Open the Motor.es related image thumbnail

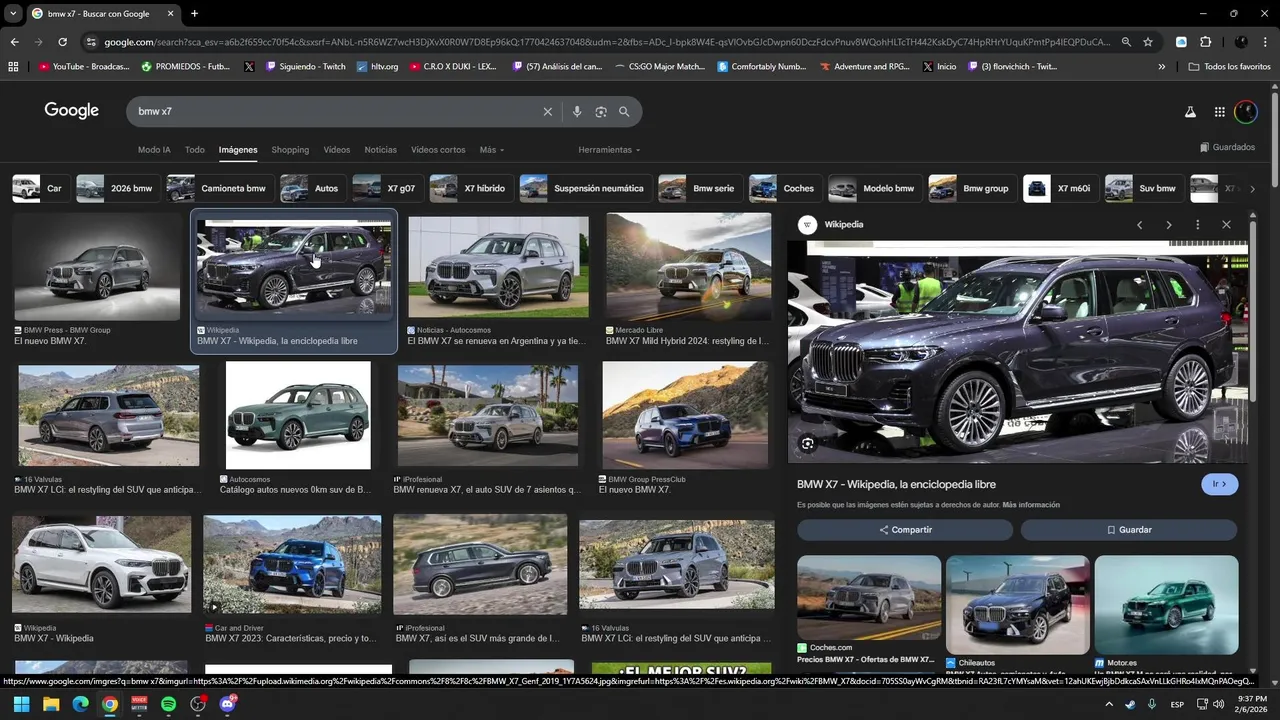[1166, 603]
